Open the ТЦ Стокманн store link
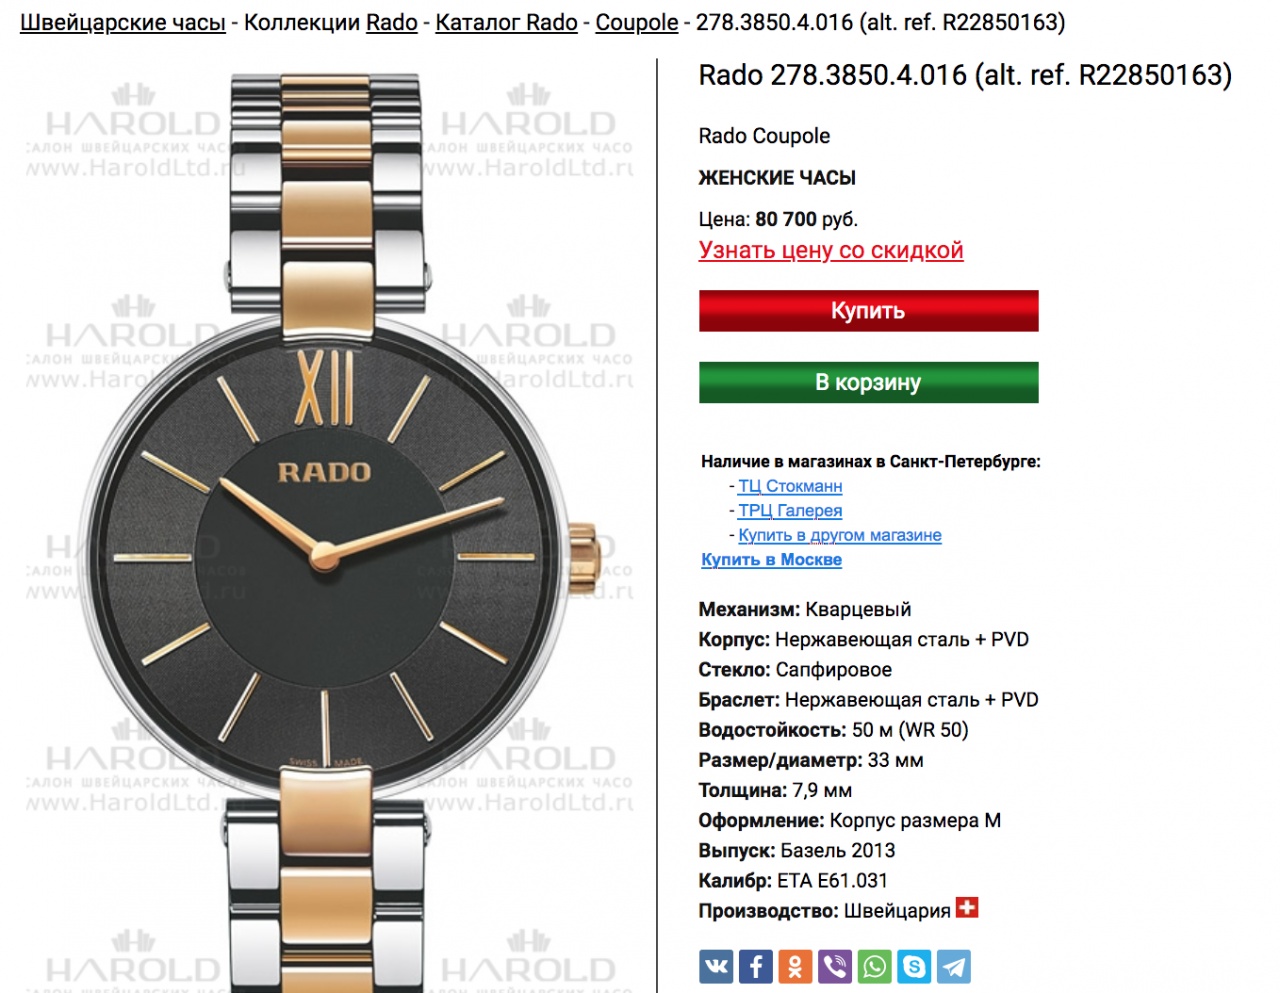 (x=790, y=486)
